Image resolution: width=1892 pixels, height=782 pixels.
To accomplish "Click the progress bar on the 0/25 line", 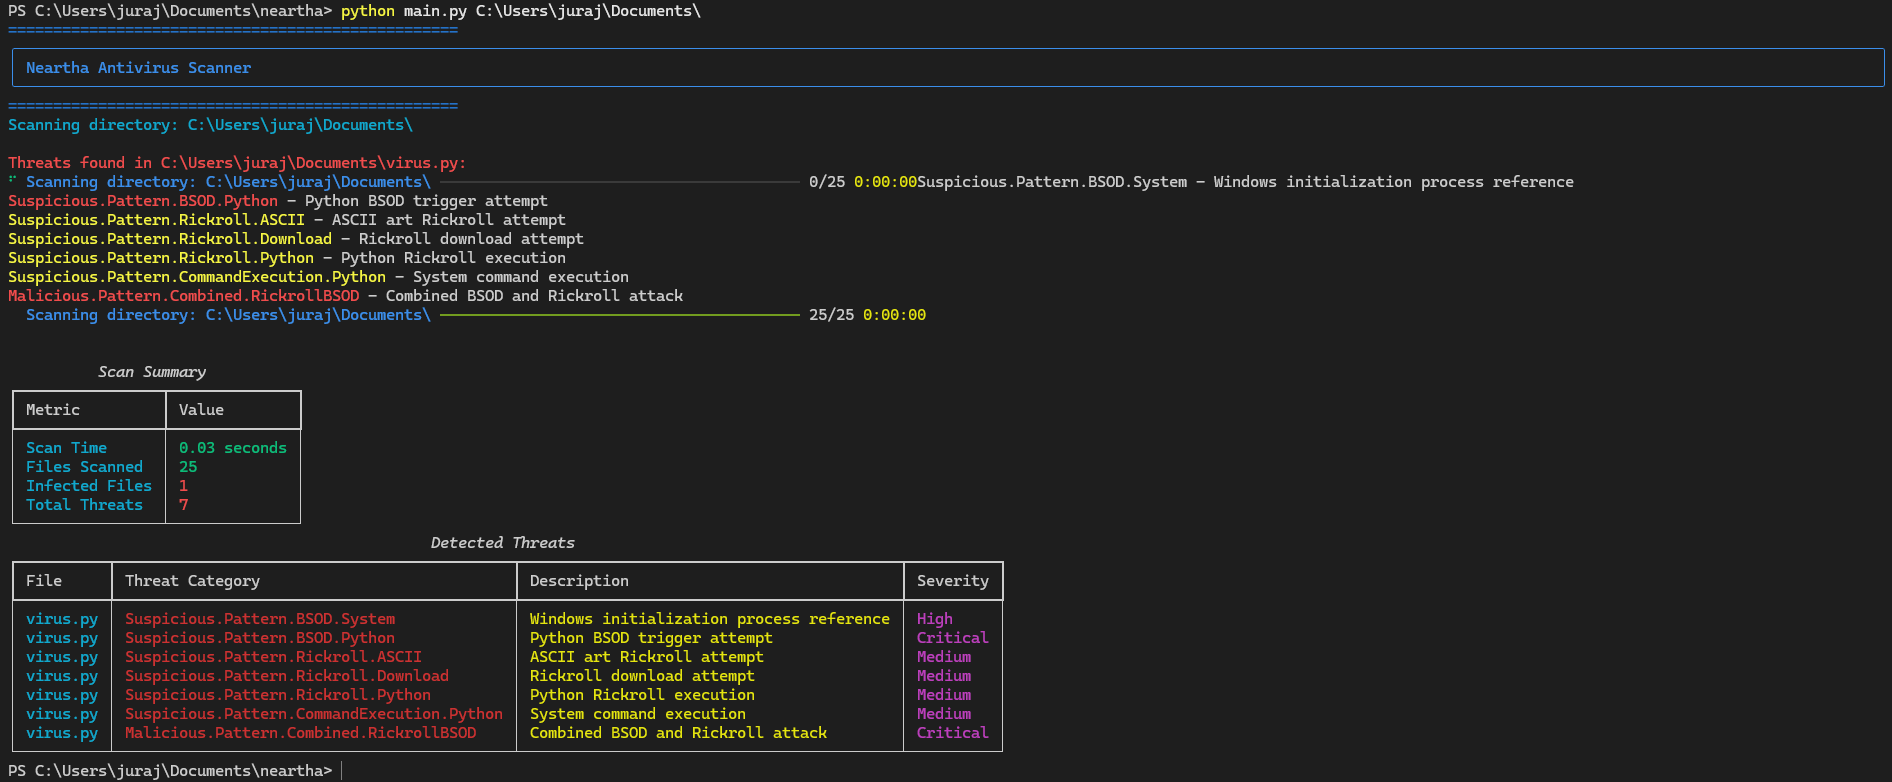I will click(x=620, y=182).
